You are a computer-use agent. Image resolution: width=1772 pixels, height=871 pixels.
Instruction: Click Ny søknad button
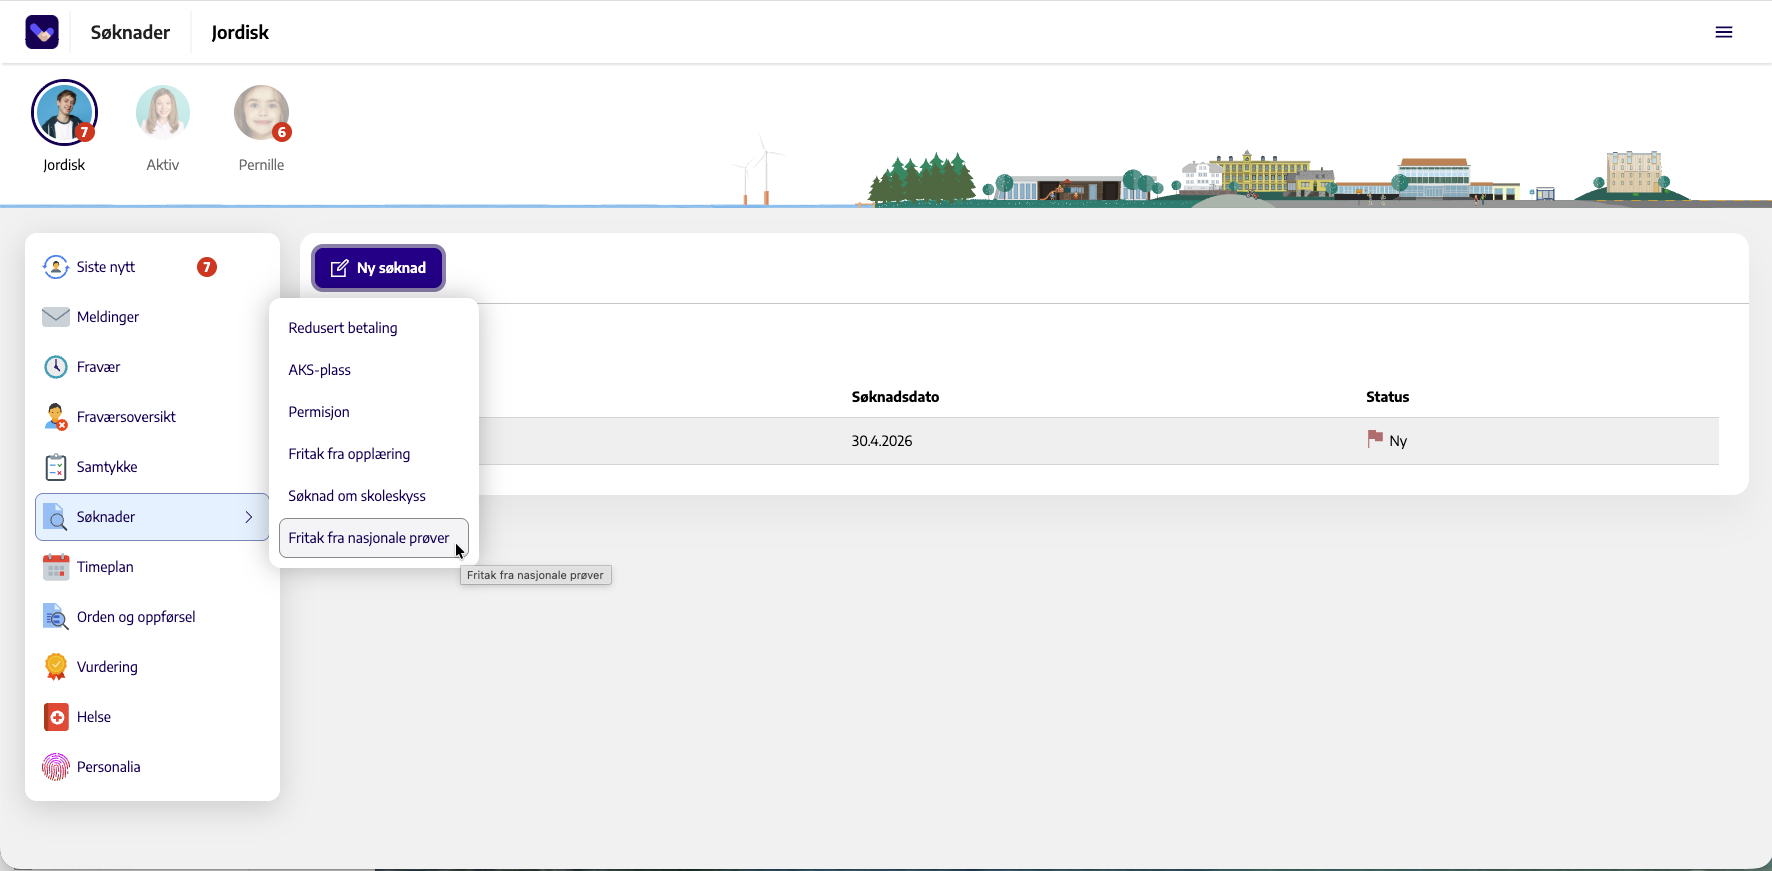(x=378, y=268)
